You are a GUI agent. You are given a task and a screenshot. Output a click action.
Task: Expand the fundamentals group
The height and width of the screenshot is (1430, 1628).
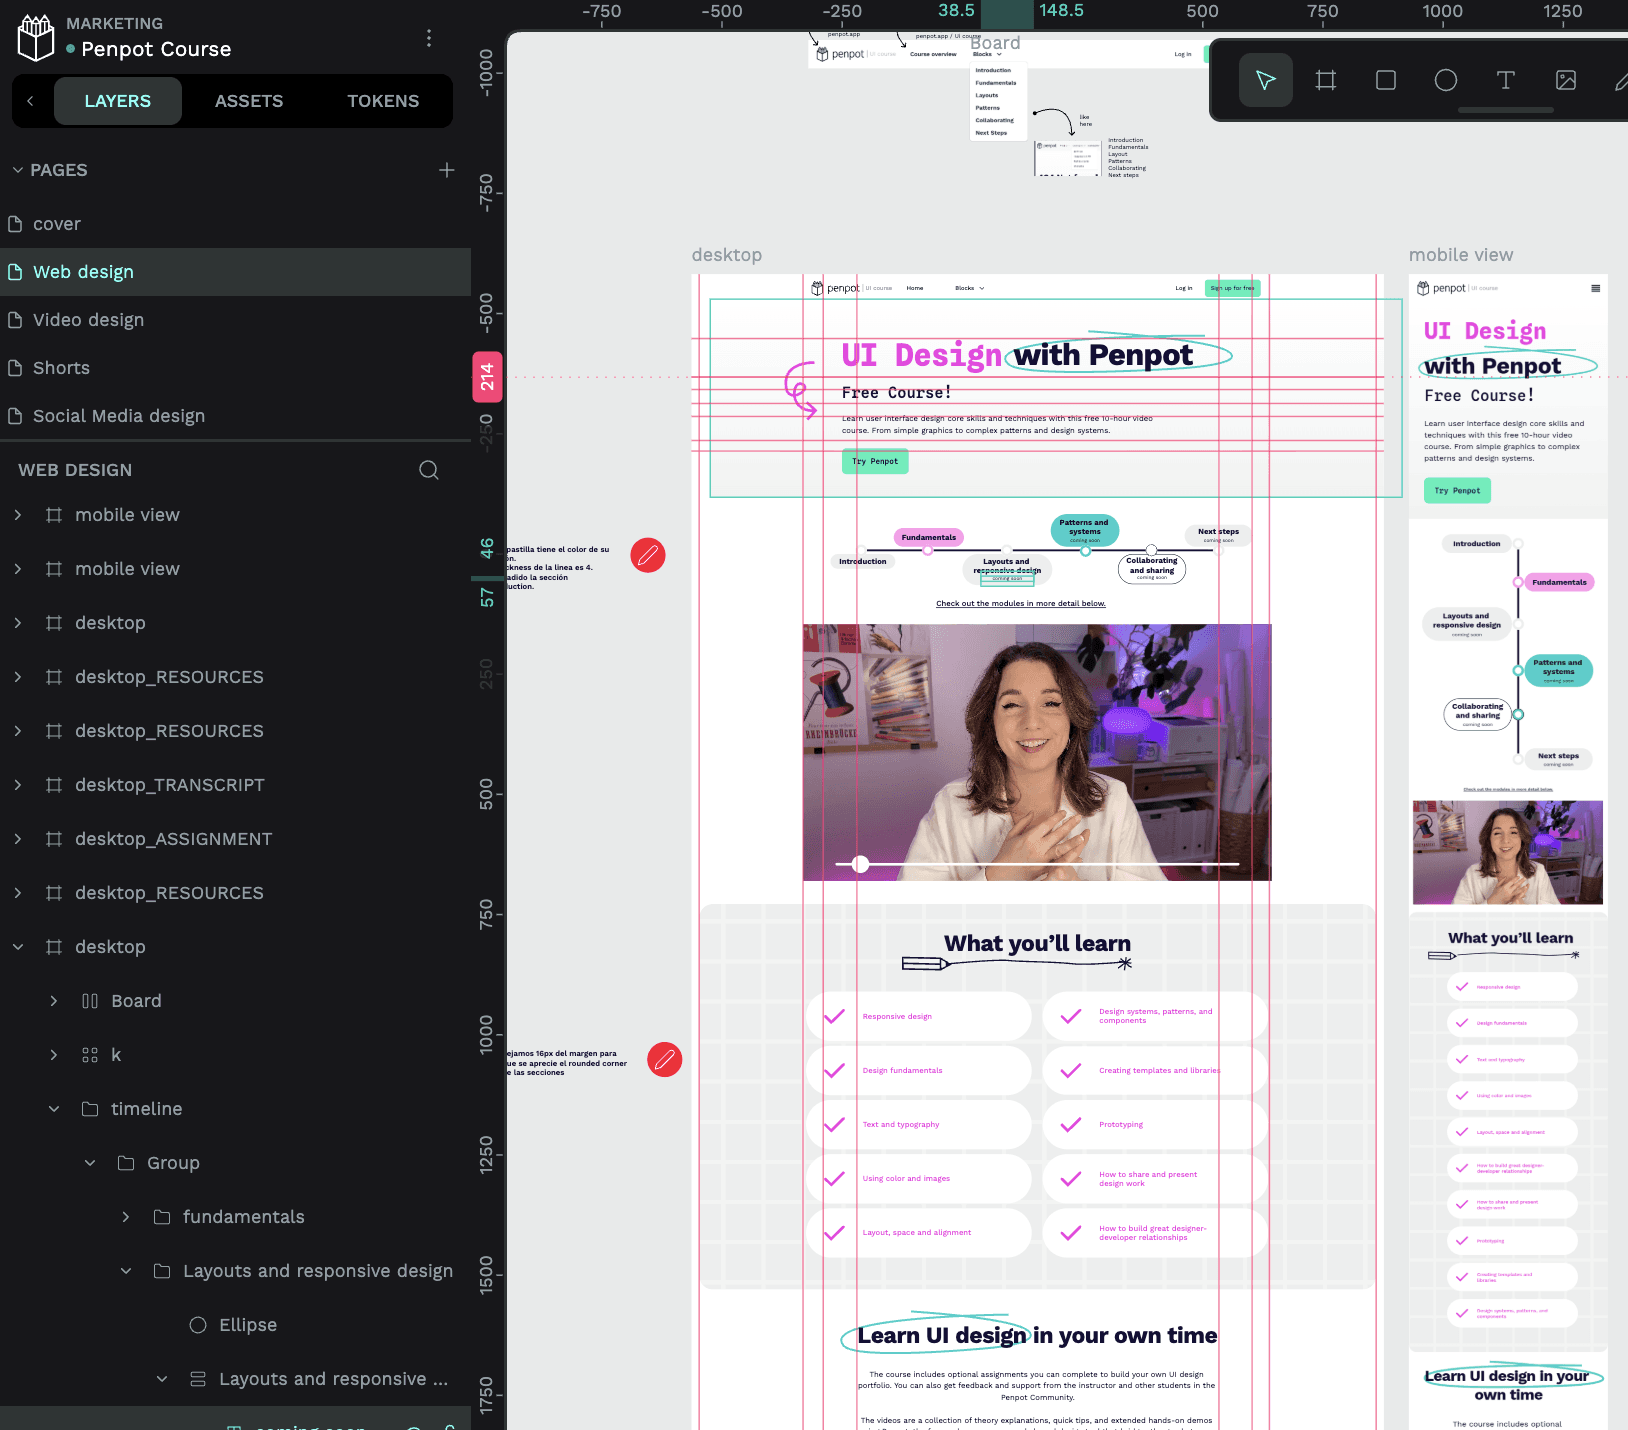click(x=126, y=1217)
